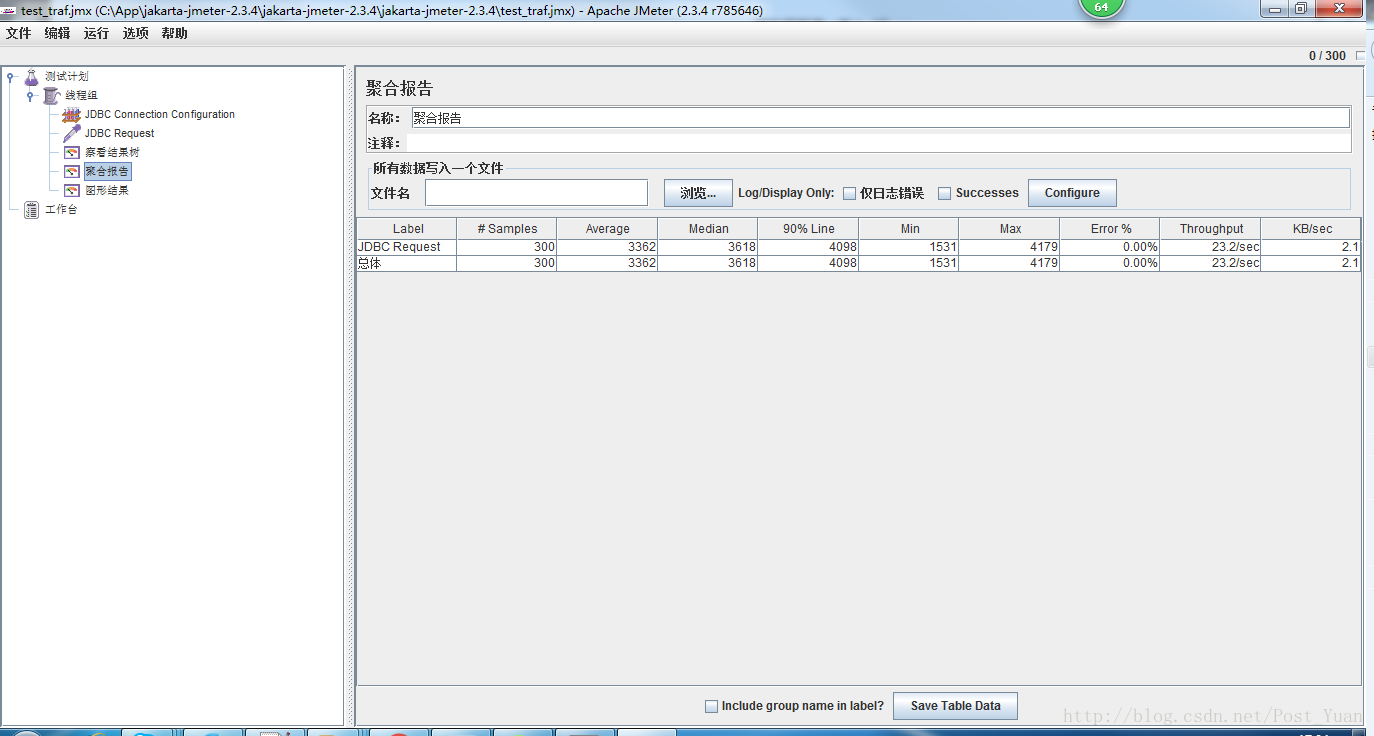Click Samples value 300 in JDBC Request row
The image size is (1374, 736).
tap(507, 247)
